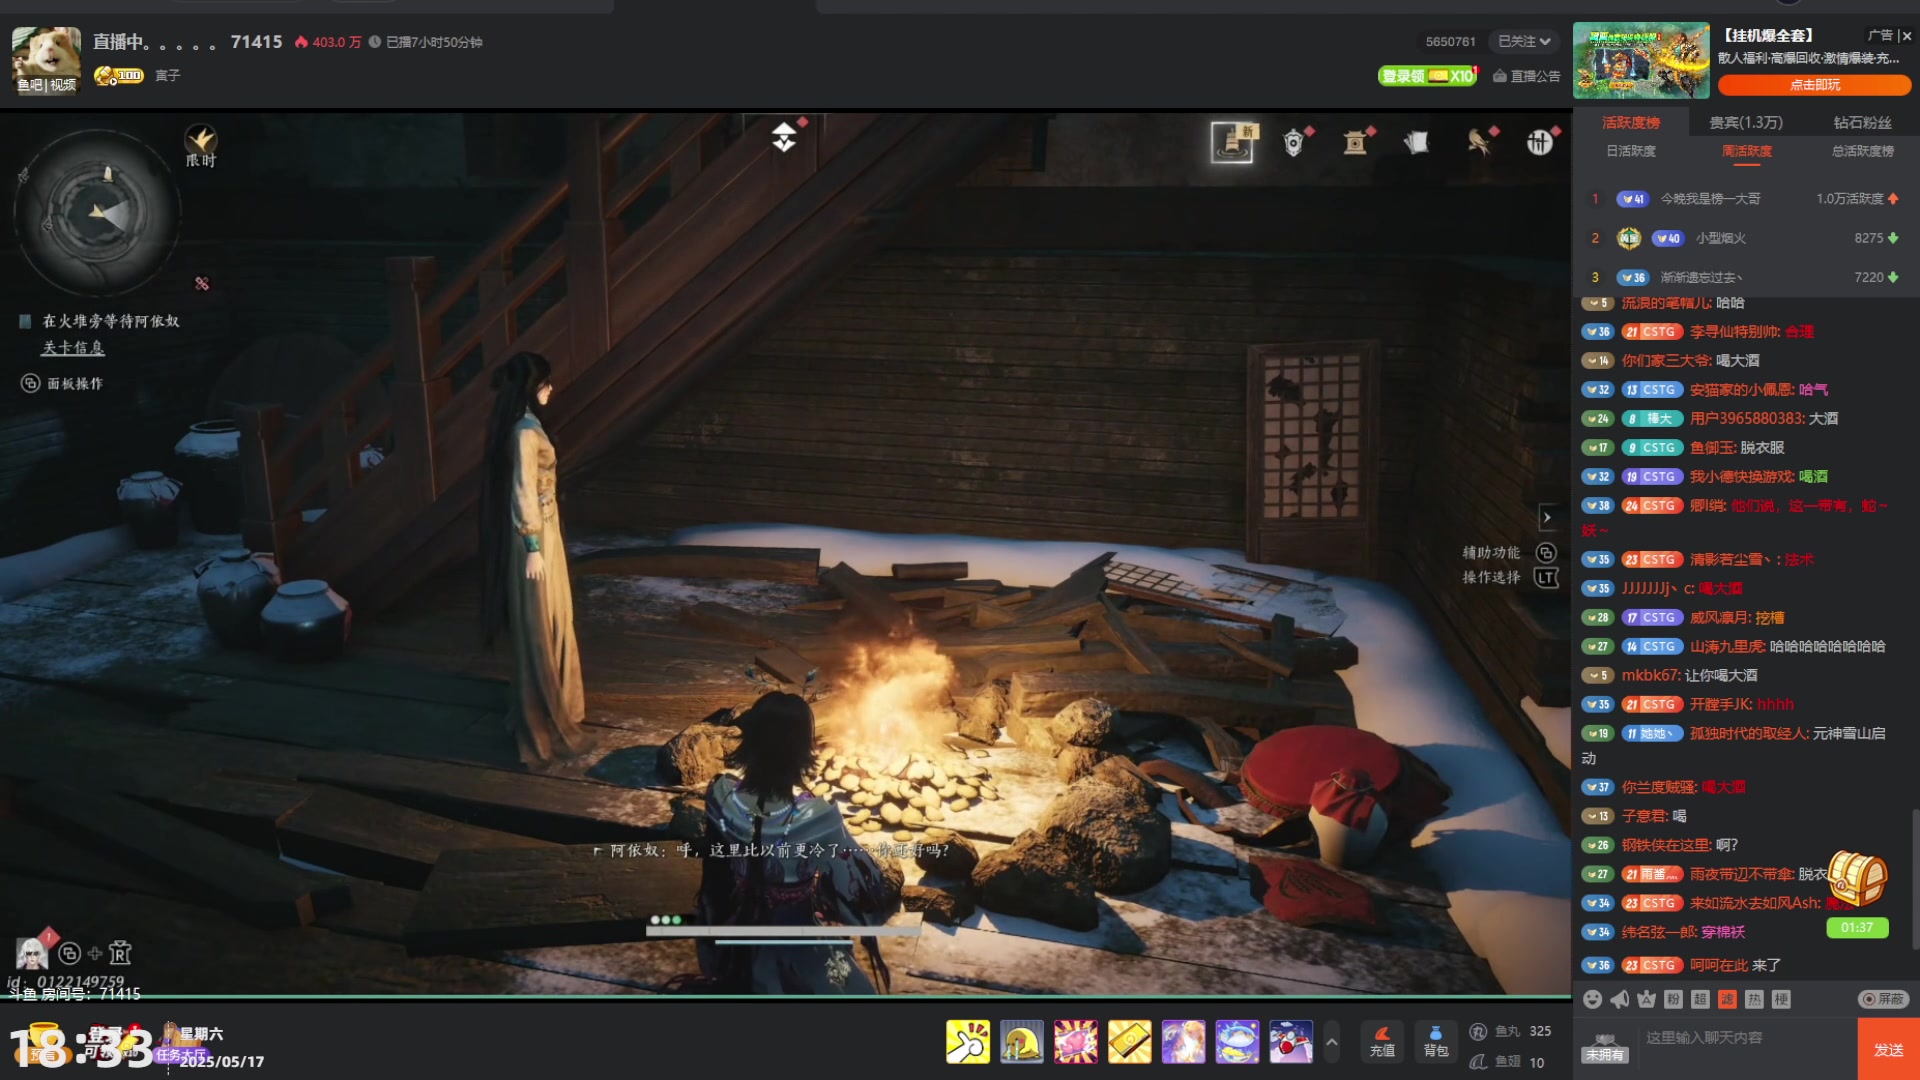
Task: Click the add plus icon beside the portrait
Action: [95, 953]
